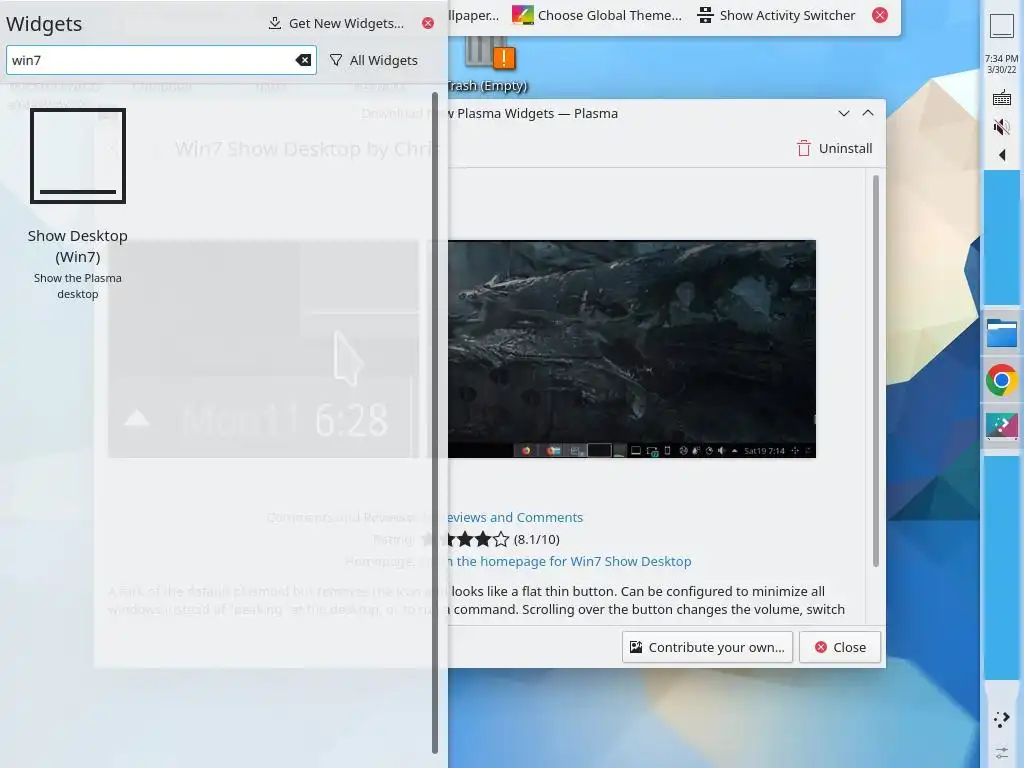Click the panel configure sliders icon
Image resolution: width=1024 pixels, height=768 pixels.
click(x=1002, y=752)
